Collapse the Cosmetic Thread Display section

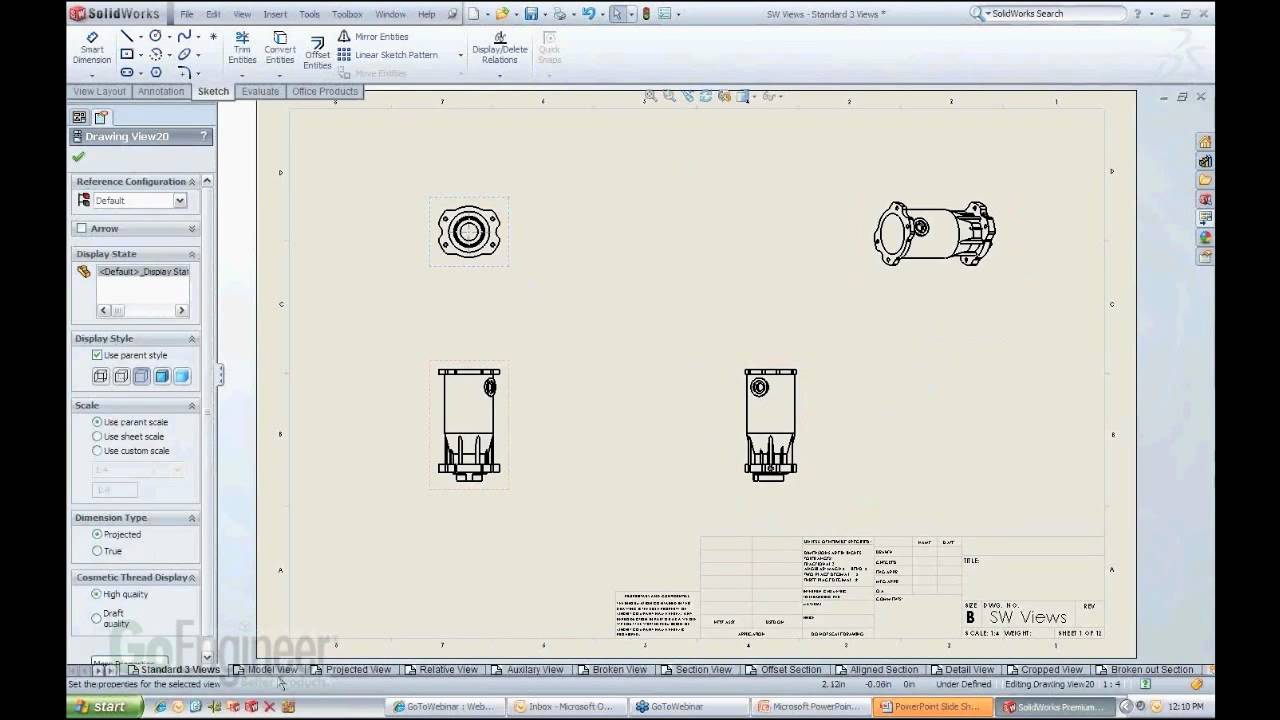click(191, 578)
